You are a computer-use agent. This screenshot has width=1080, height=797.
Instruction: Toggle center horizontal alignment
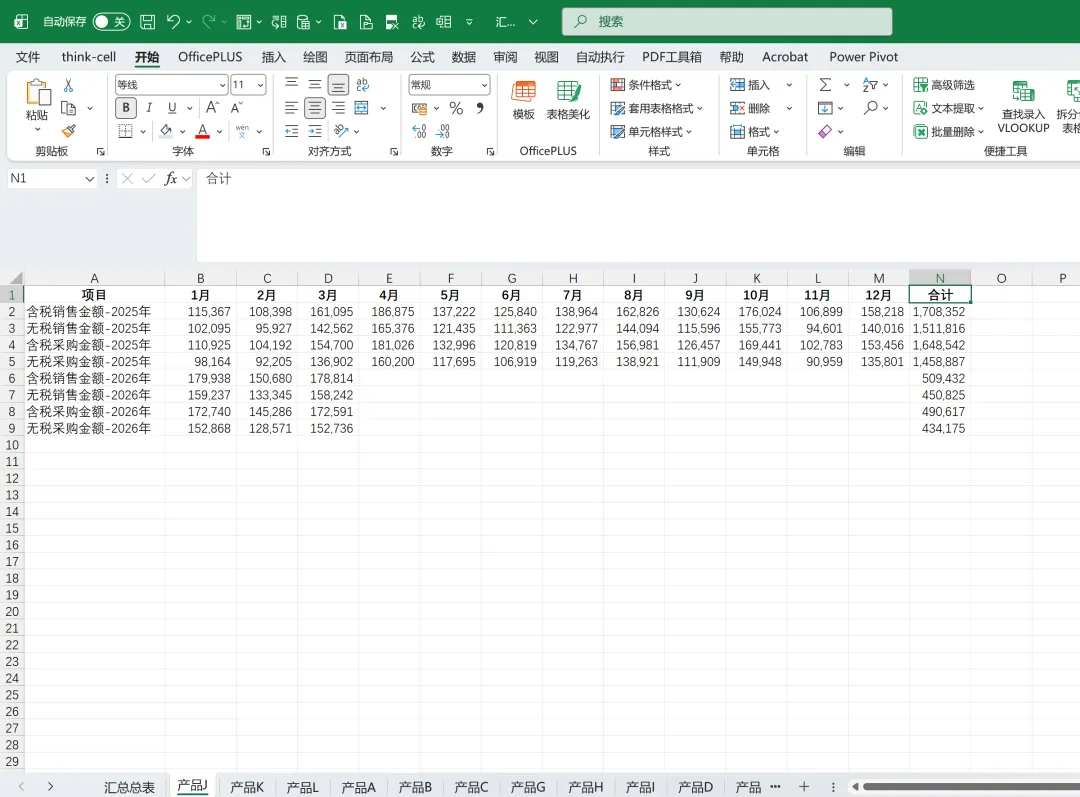(x=315, y=107)
